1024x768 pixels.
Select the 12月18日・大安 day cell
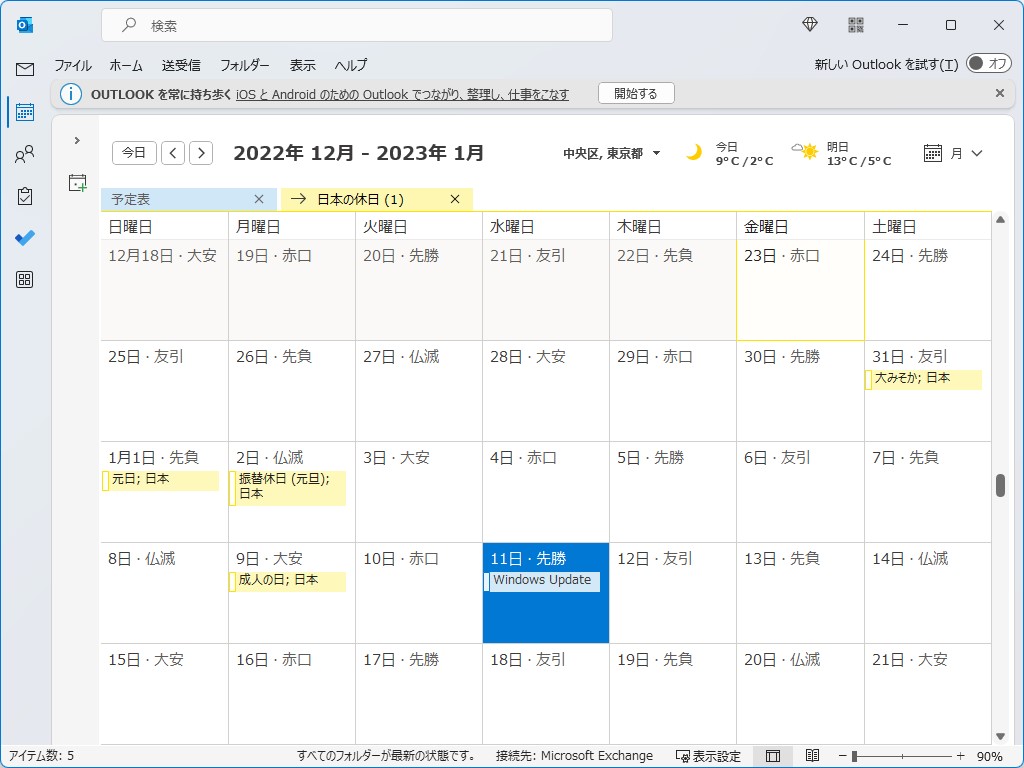(x=165, y=290)
